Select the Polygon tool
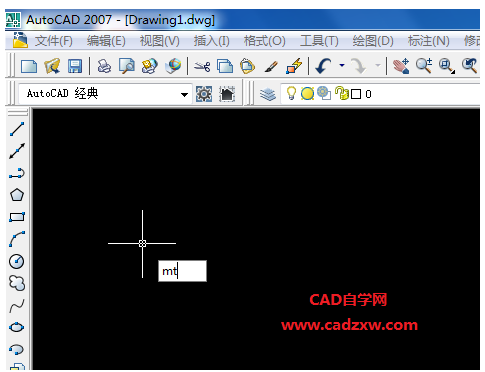 click(17, 195)
